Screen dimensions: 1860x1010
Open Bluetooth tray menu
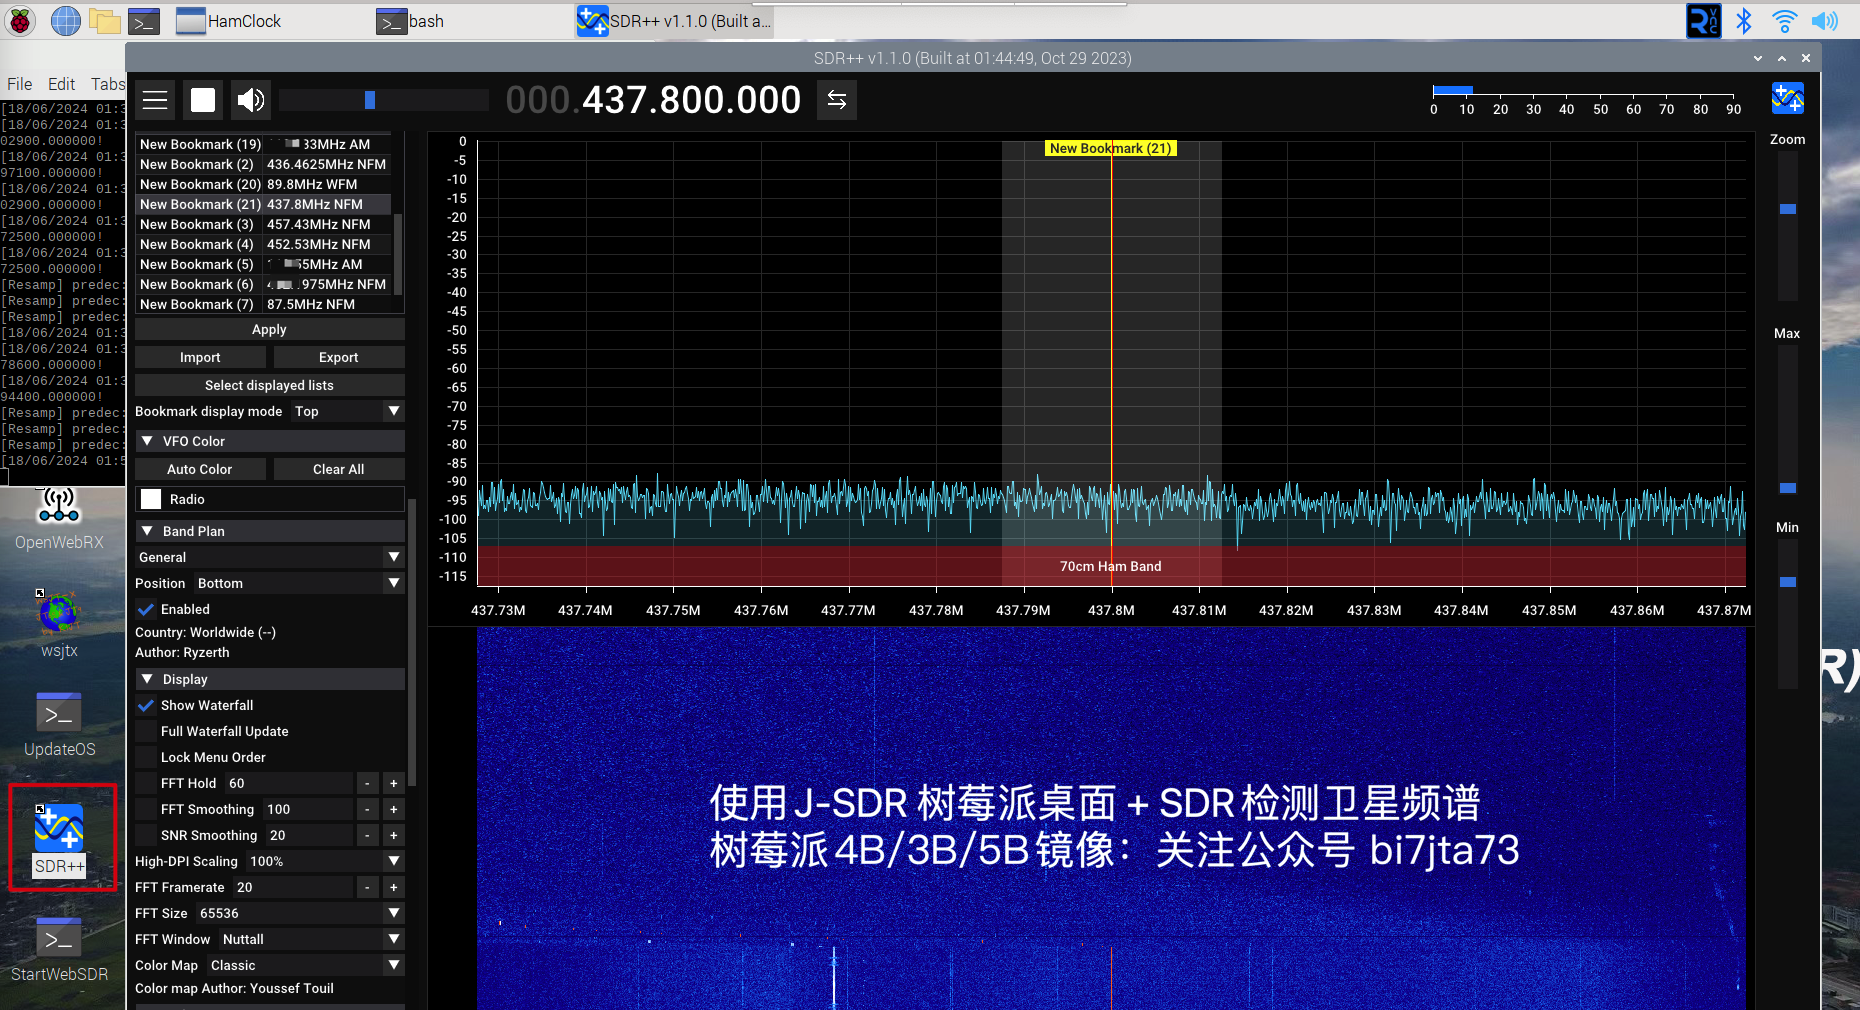click(1744, 20)
